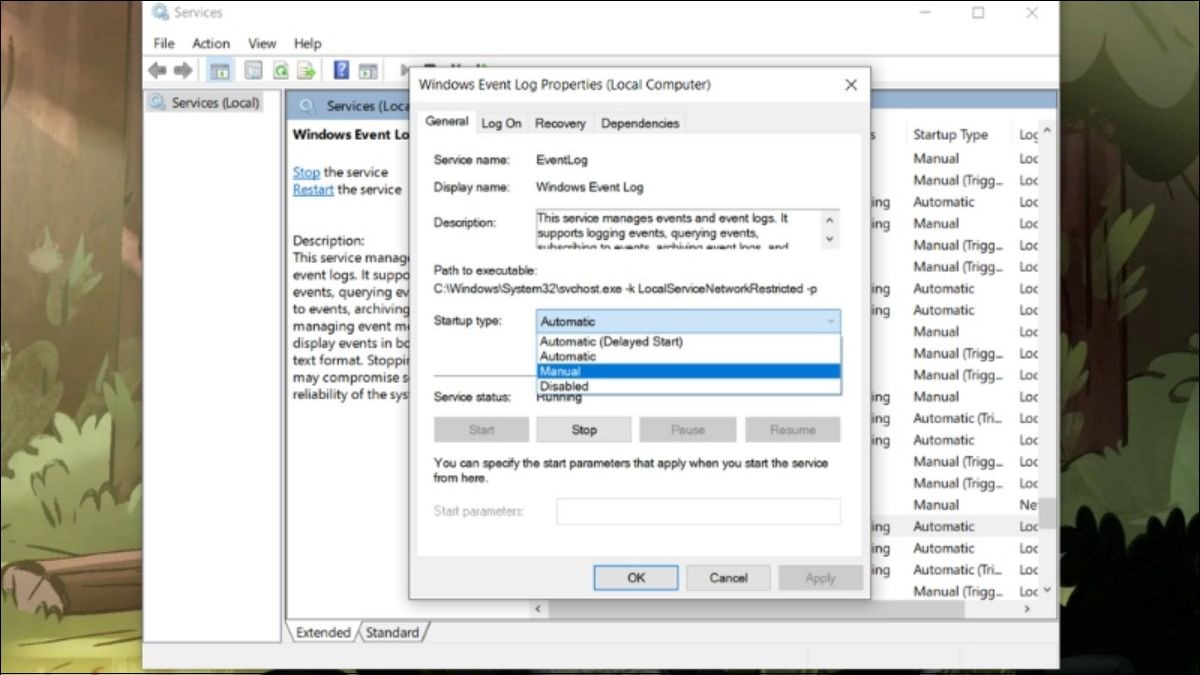The image size is (1200, 675).
Task: Open the Properties toolbar icon
Action: click(x=254, y=70)
